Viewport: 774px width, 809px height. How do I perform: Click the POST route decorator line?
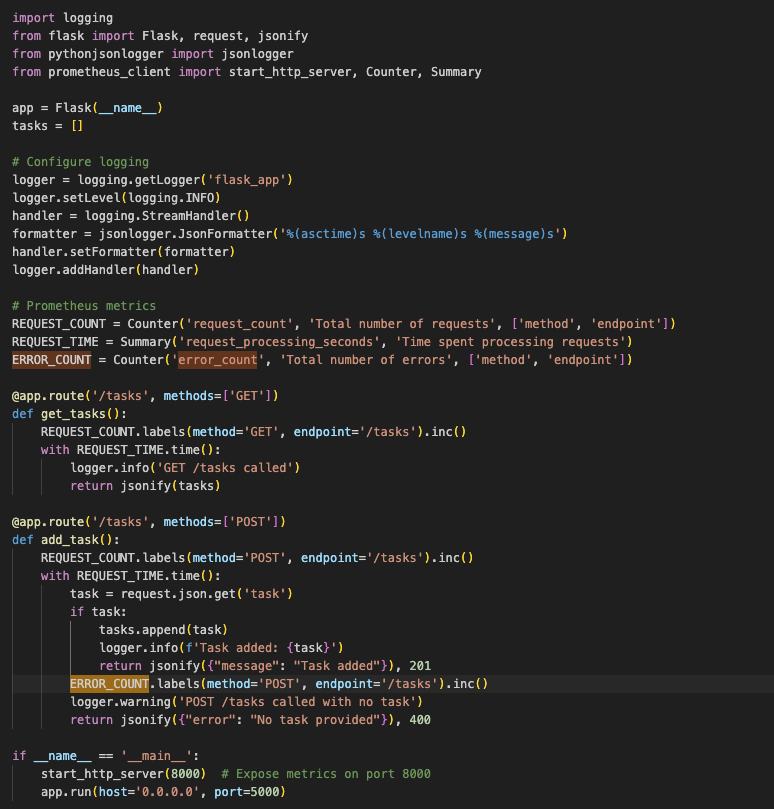(149, 522)
